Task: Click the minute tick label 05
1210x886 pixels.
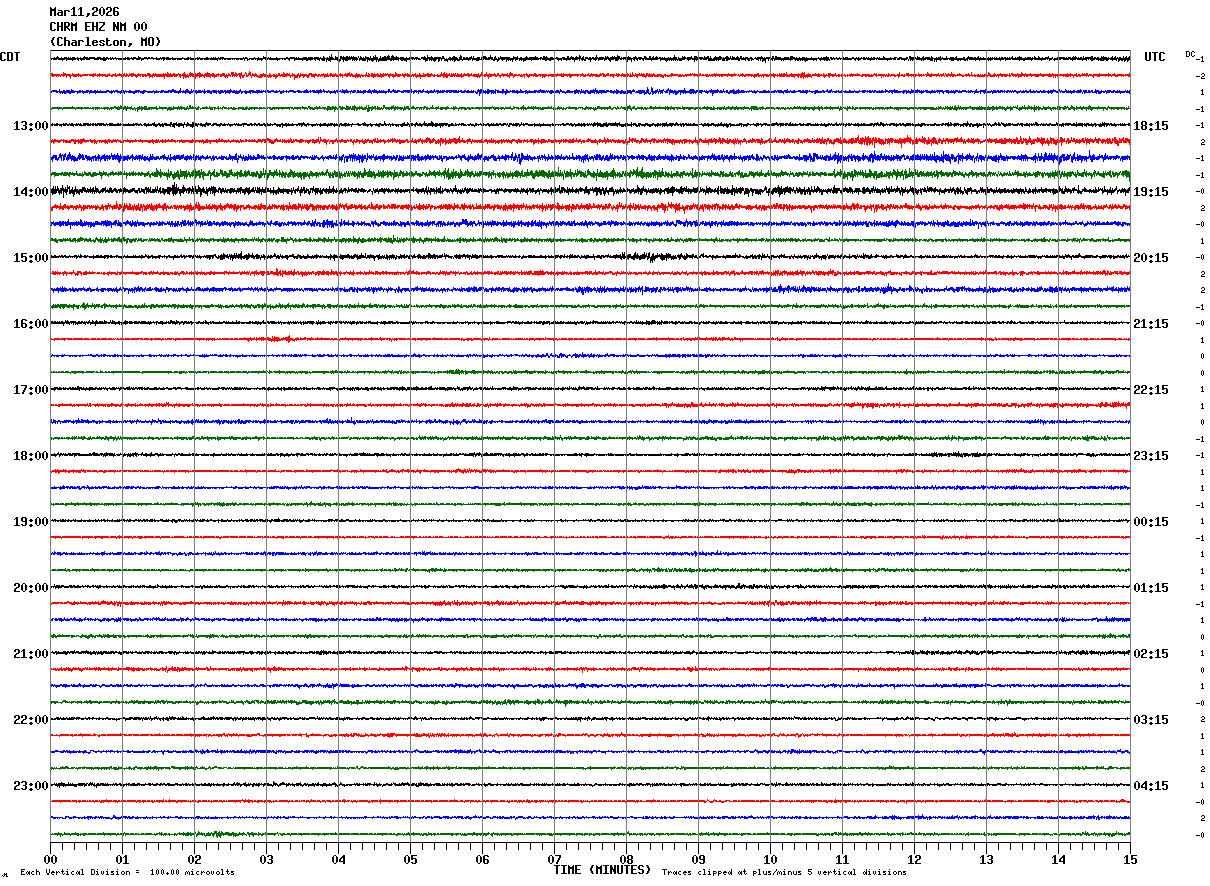Action: pos(410,859)
